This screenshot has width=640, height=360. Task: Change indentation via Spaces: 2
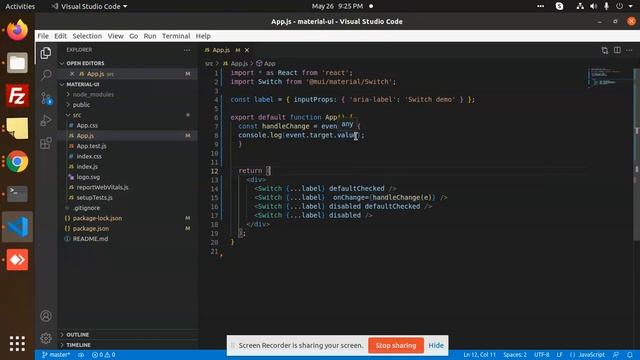point(515,355)
